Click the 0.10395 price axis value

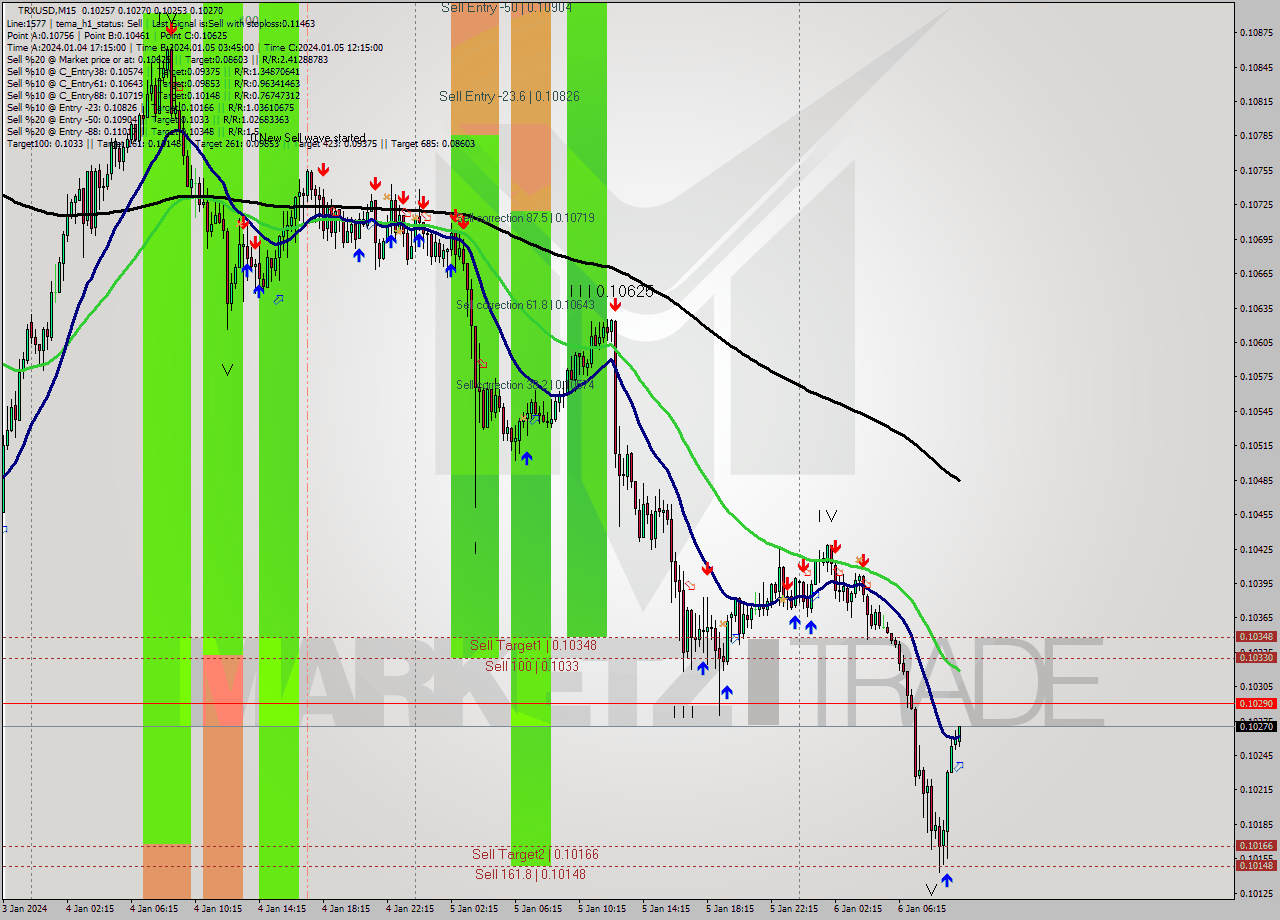1256,583
